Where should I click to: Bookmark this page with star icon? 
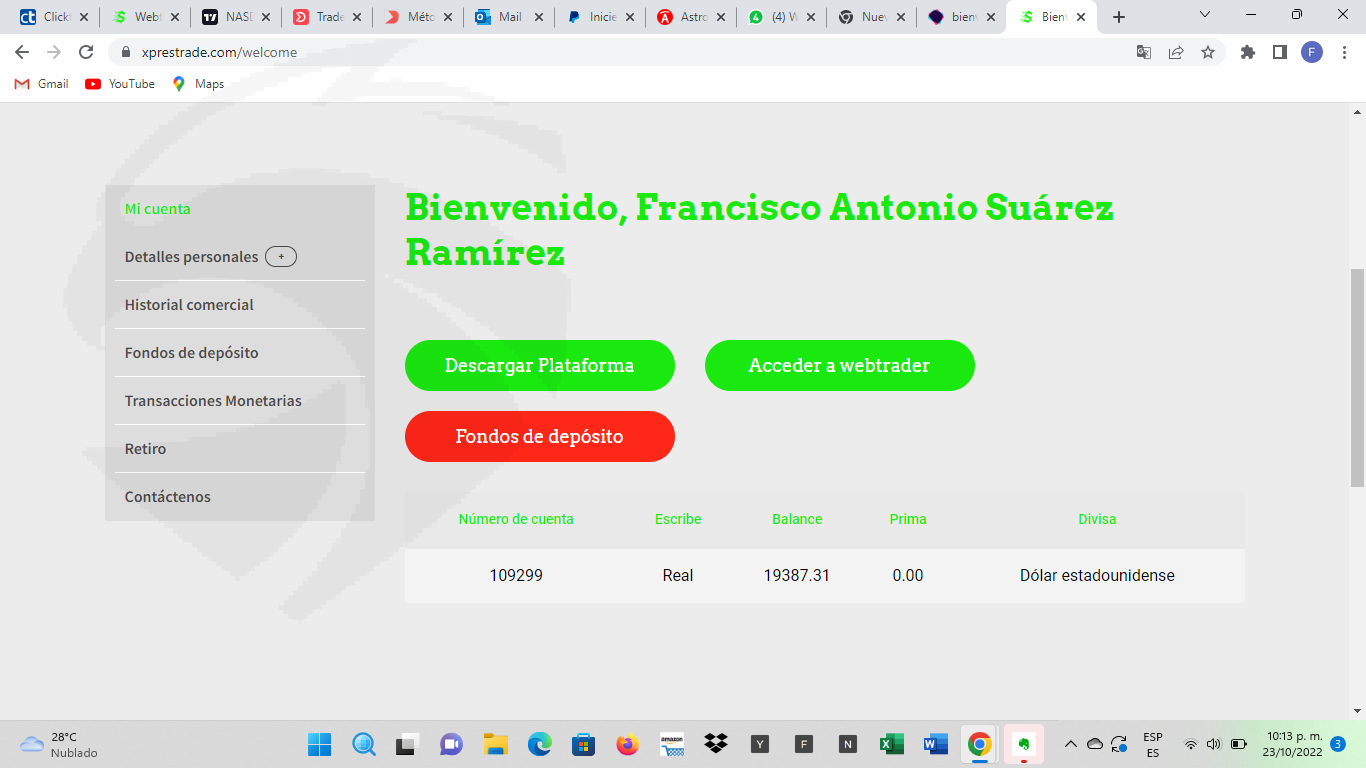1208,52
